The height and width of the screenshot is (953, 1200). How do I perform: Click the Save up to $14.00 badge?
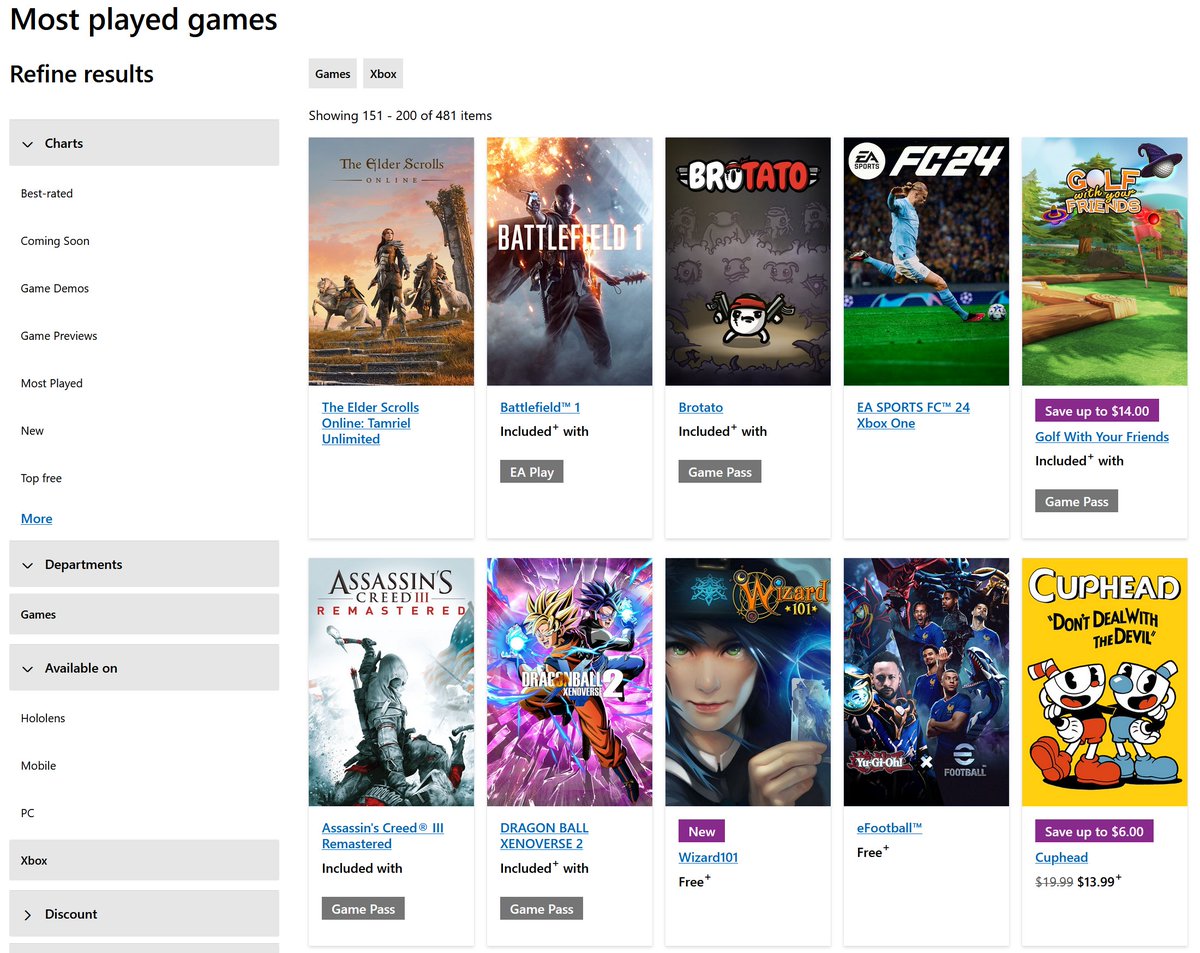[1097, 411]
